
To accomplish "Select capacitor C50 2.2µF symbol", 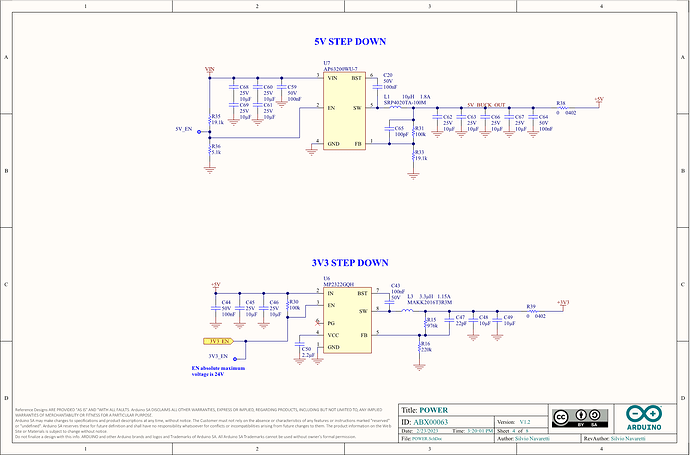I will [300, 343].
